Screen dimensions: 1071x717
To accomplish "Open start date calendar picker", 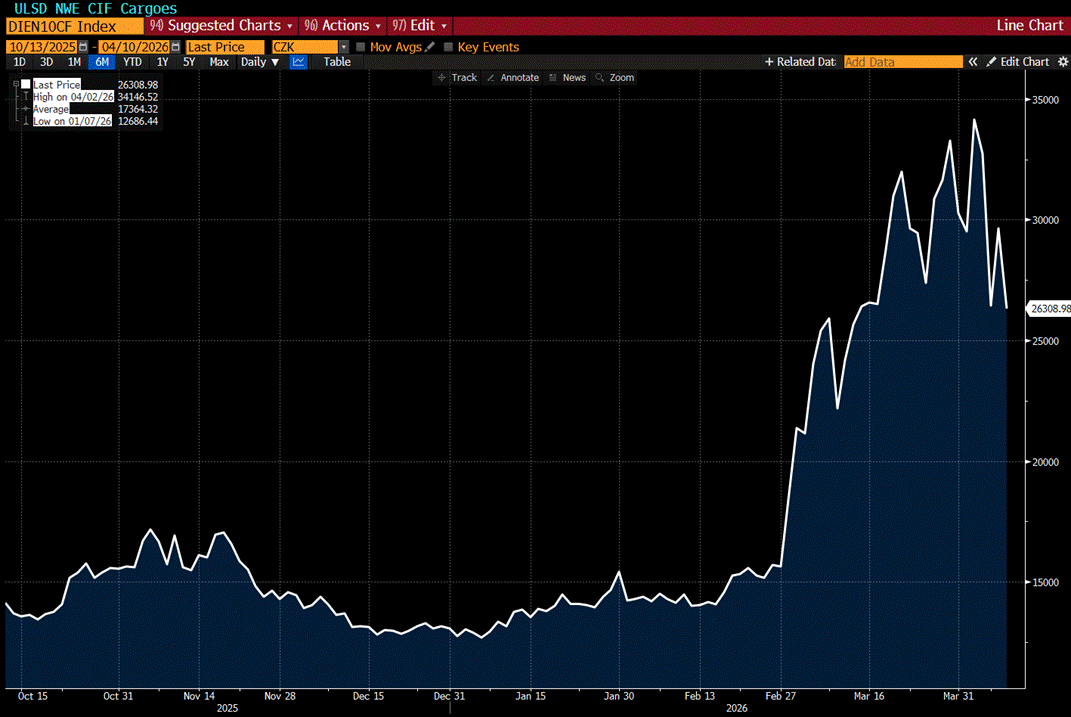I will (x=82, y=47).
